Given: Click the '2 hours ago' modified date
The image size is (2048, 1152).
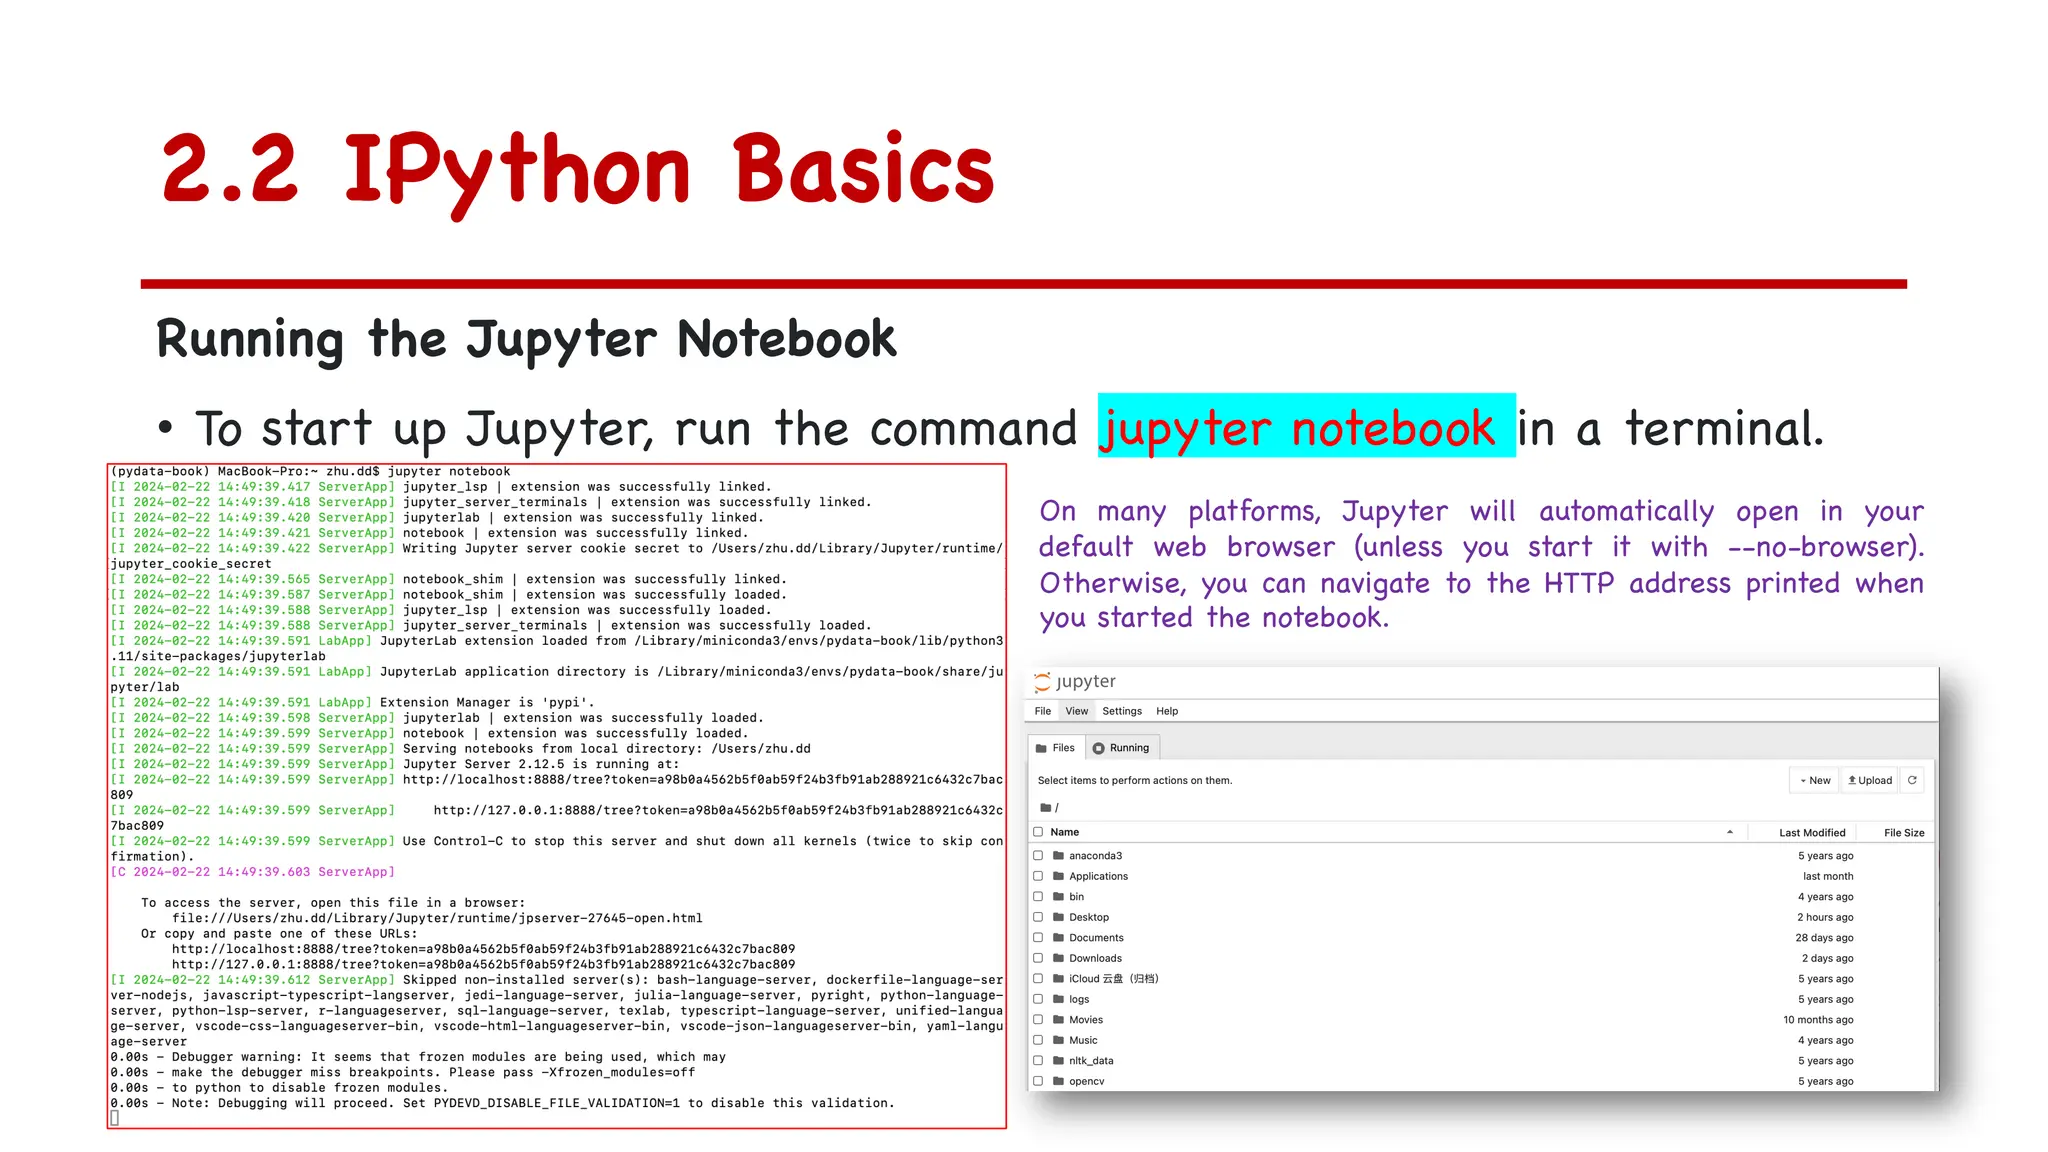Looking at the screenshot, I should click(x=1825, y=917).
